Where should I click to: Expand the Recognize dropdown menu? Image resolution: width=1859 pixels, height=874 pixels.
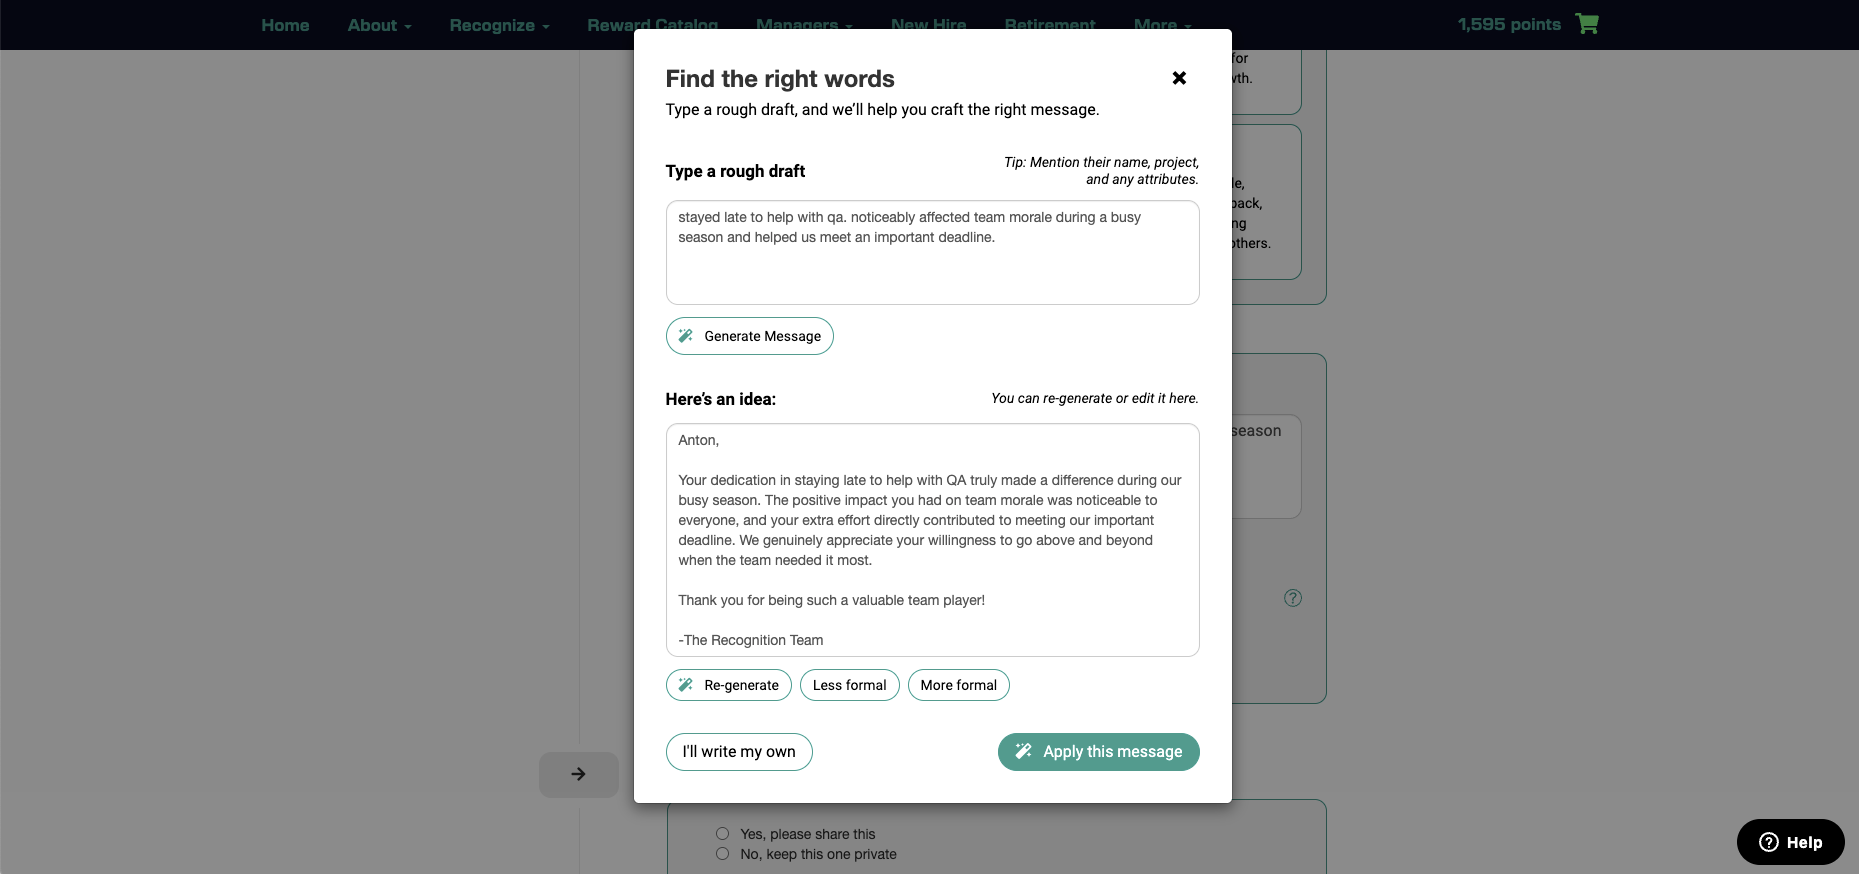pyautogui.click(x=499, y=25)
